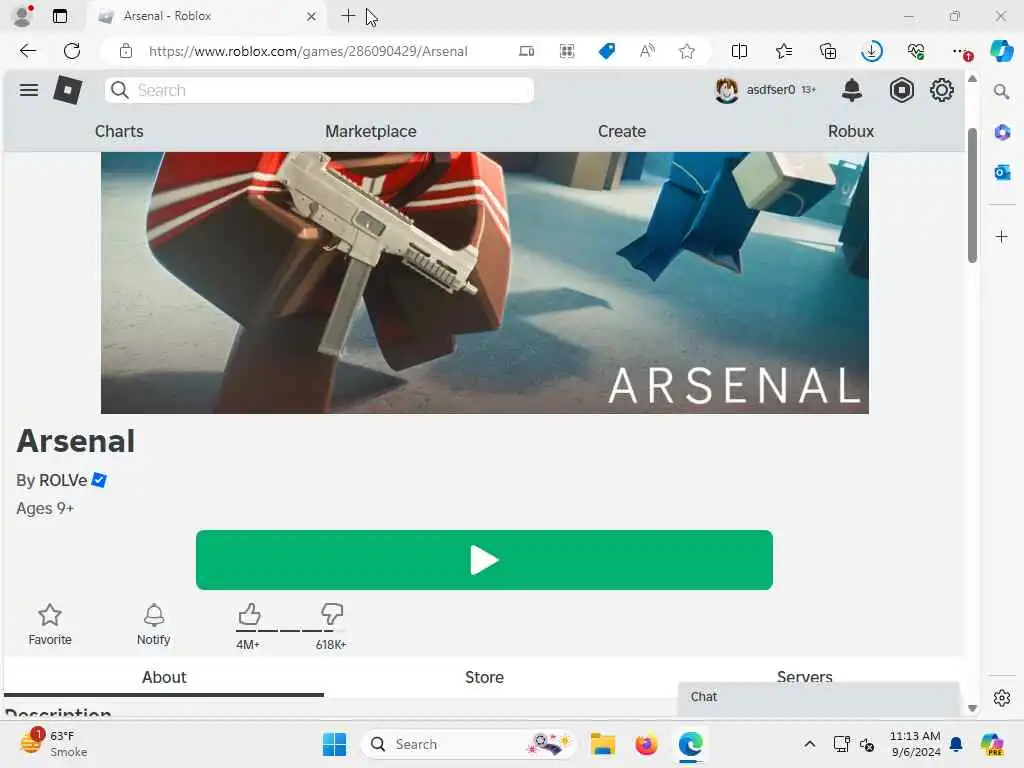The image size is (1024, 768).
Task: Open the asdfser0 profile name
Action: click(x=771, y=89)
